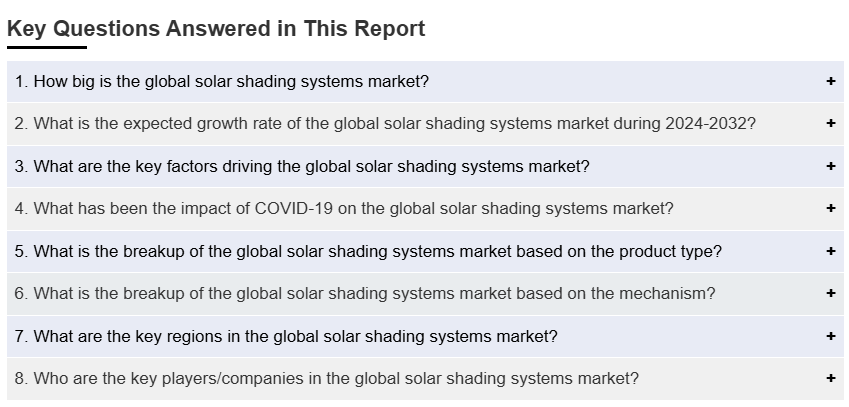Expand 'How big is the global solar shading systems market?'
849x407 pixels.
point(231,81)
